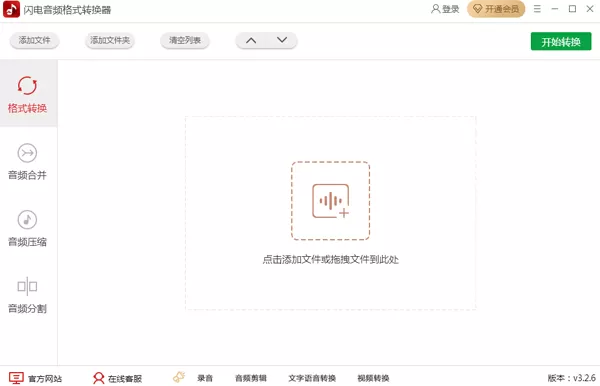Image resolution: width=600 pixels, height=386 pixels.
Task: Click the 开通会员 membership button
Action: point(496,9)
